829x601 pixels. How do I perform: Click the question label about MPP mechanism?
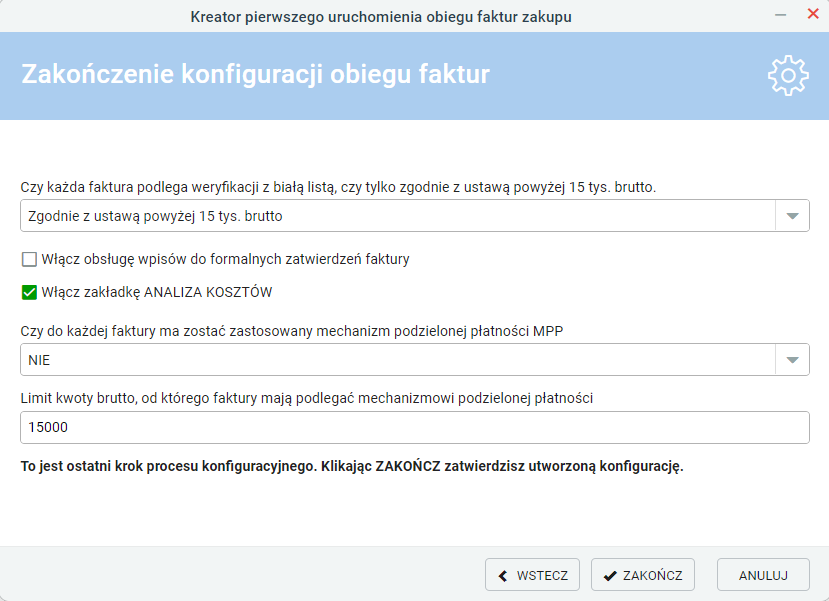pos(292,331)
